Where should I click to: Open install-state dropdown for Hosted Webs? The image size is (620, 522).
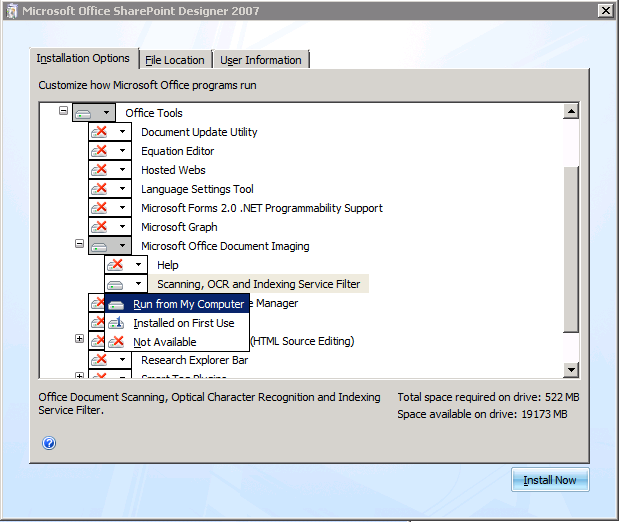click(x=110, y=170)
